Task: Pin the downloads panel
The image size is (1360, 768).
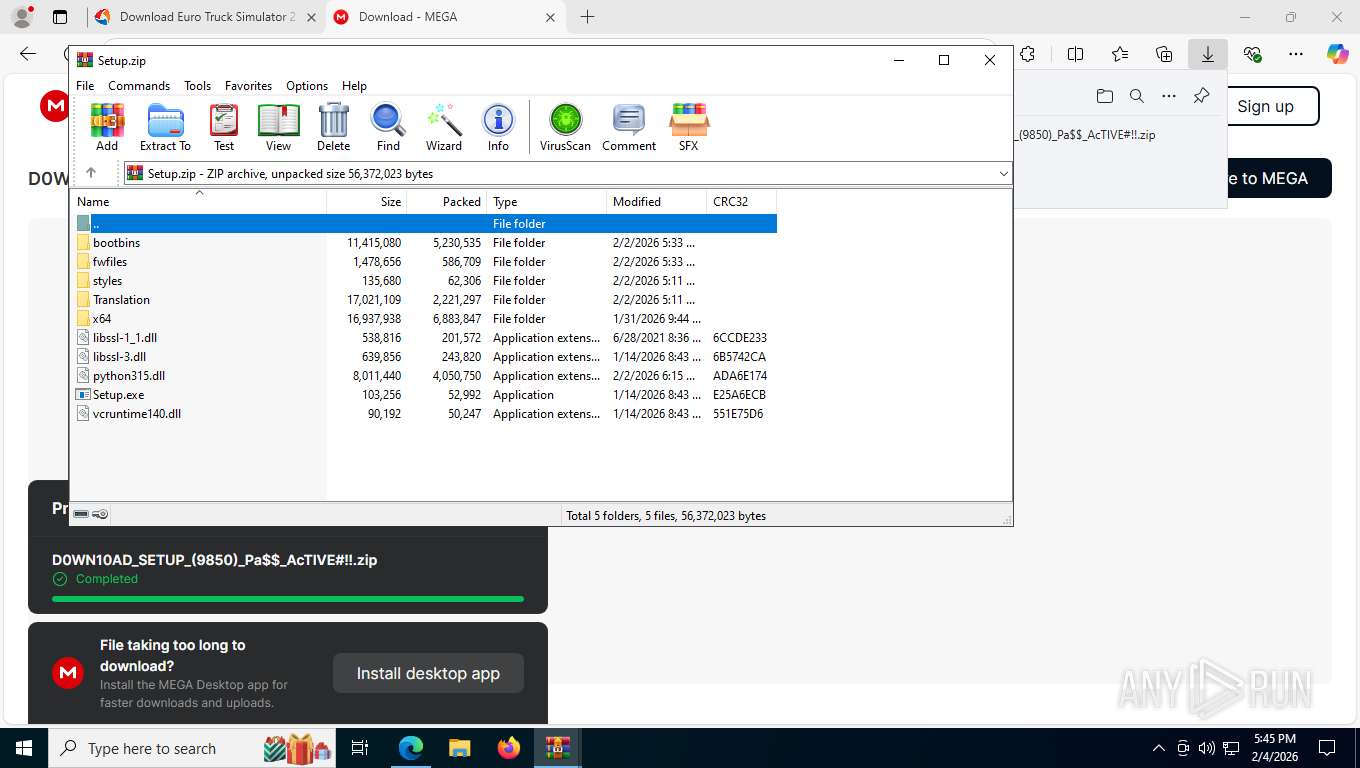Action: pos(1201,96)
